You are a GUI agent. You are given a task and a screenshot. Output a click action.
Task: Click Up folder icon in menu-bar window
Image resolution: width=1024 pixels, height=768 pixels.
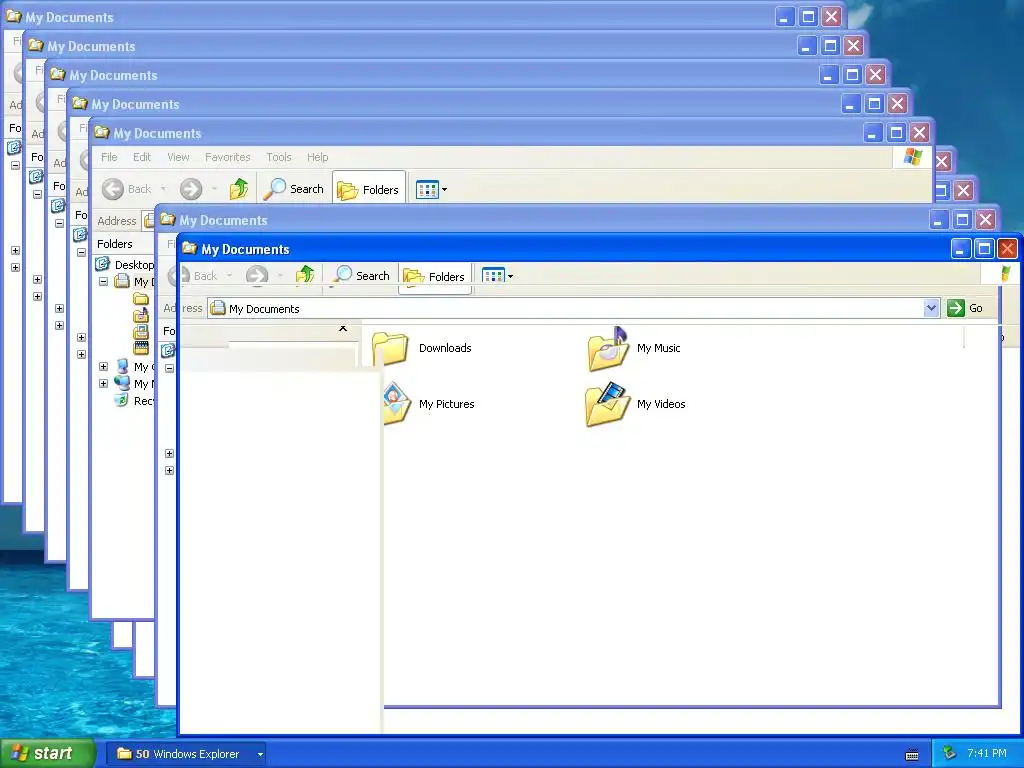click(x=239, y=189)
